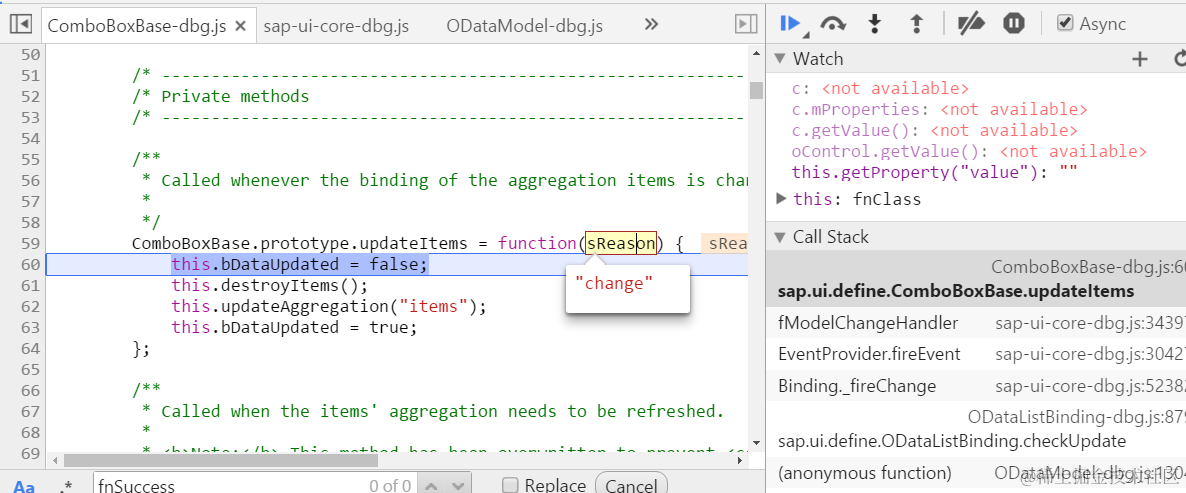Image resolution: width=1186 pixels, height=493 pixels.
Task: Collapse the Watch section
Action: coord(780,59)
